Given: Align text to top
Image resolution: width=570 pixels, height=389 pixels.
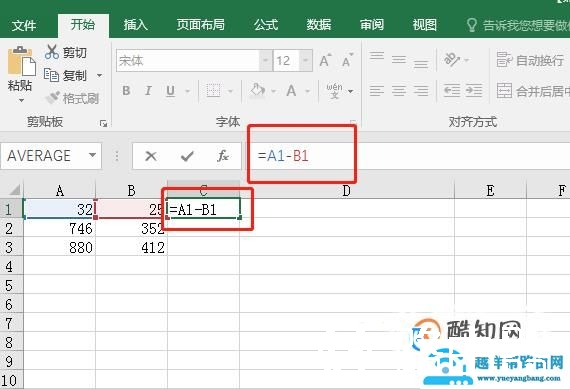Looking at the screenshot, I should [x=377, y=56].
